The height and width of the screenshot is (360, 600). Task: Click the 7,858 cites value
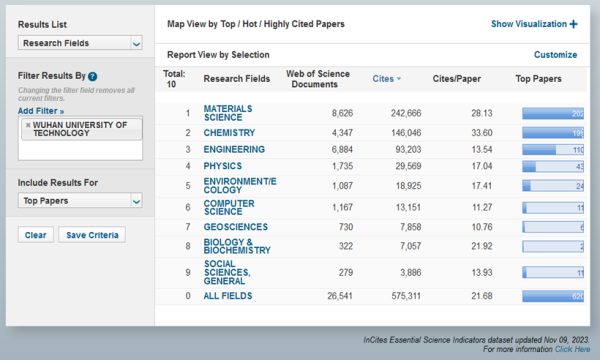tap(411, 227)
